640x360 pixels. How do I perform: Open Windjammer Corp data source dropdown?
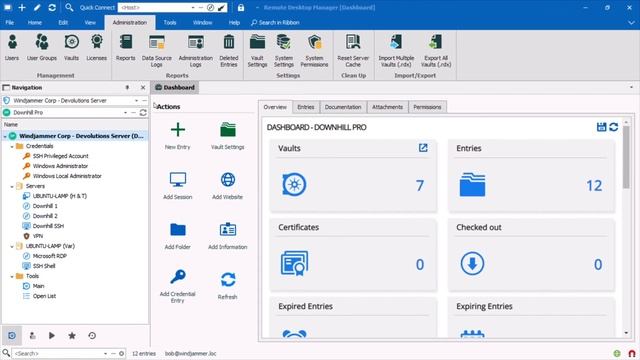(x=136, y=100)
